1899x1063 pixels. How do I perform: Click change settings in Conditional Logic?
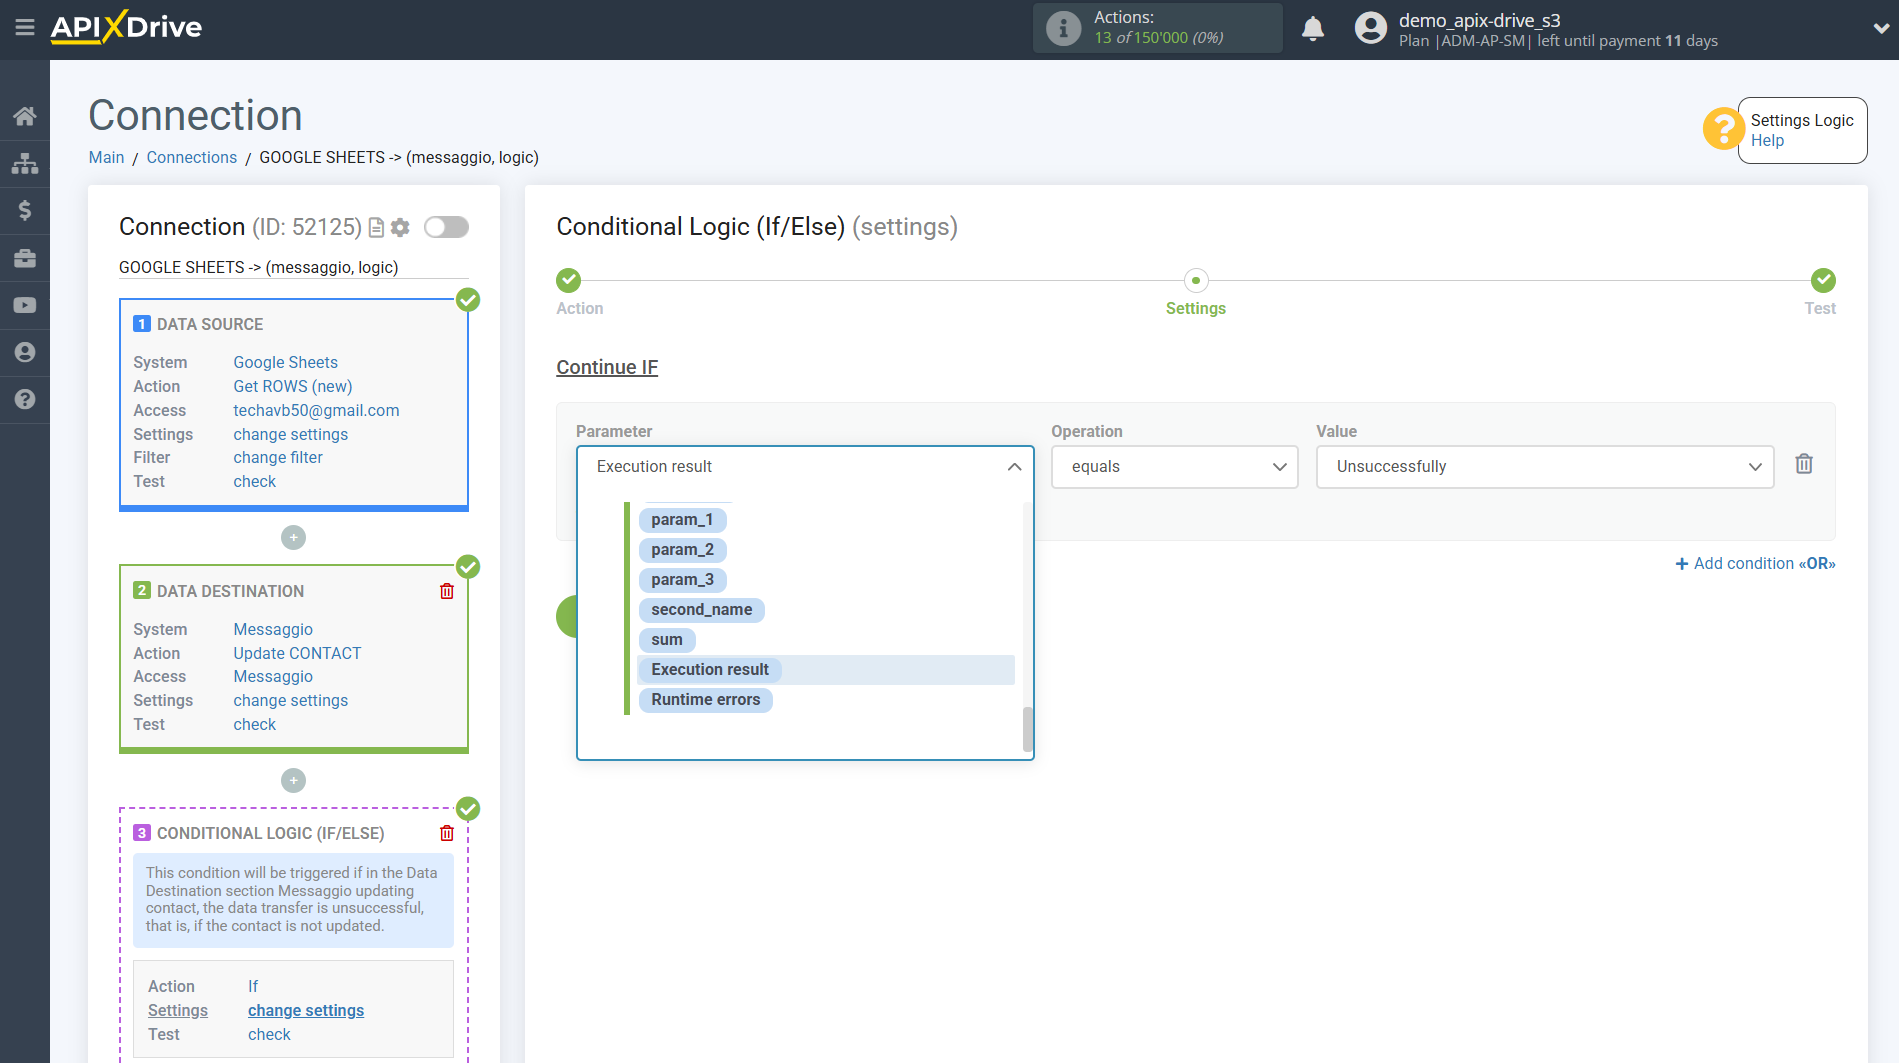306,1011
